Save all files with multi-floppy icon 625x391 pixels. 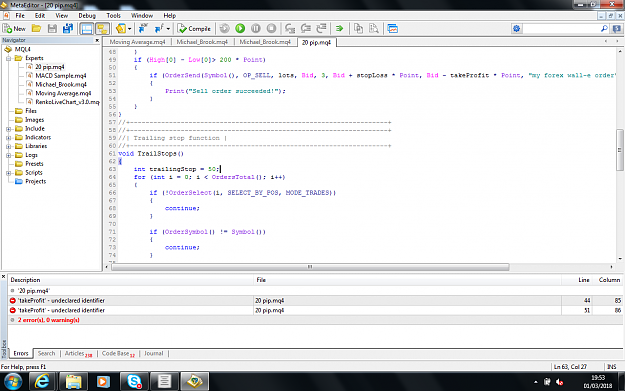68,29
